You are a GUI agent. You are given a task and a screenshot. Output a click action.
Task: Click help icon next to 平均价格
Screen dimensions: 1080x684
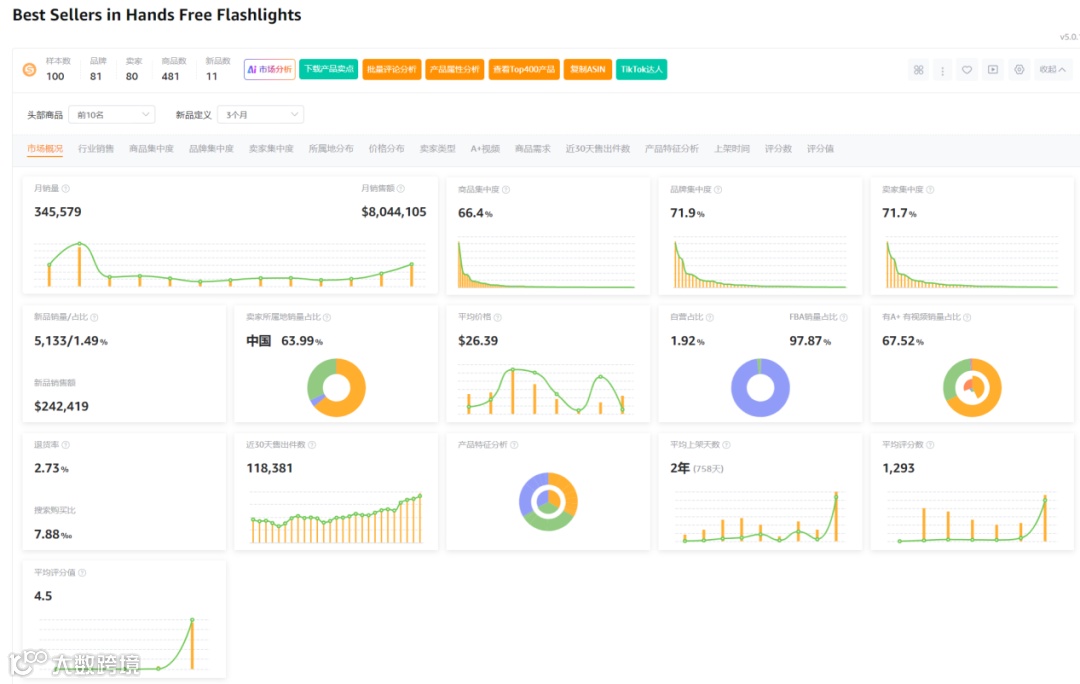[x=497, y=318]
